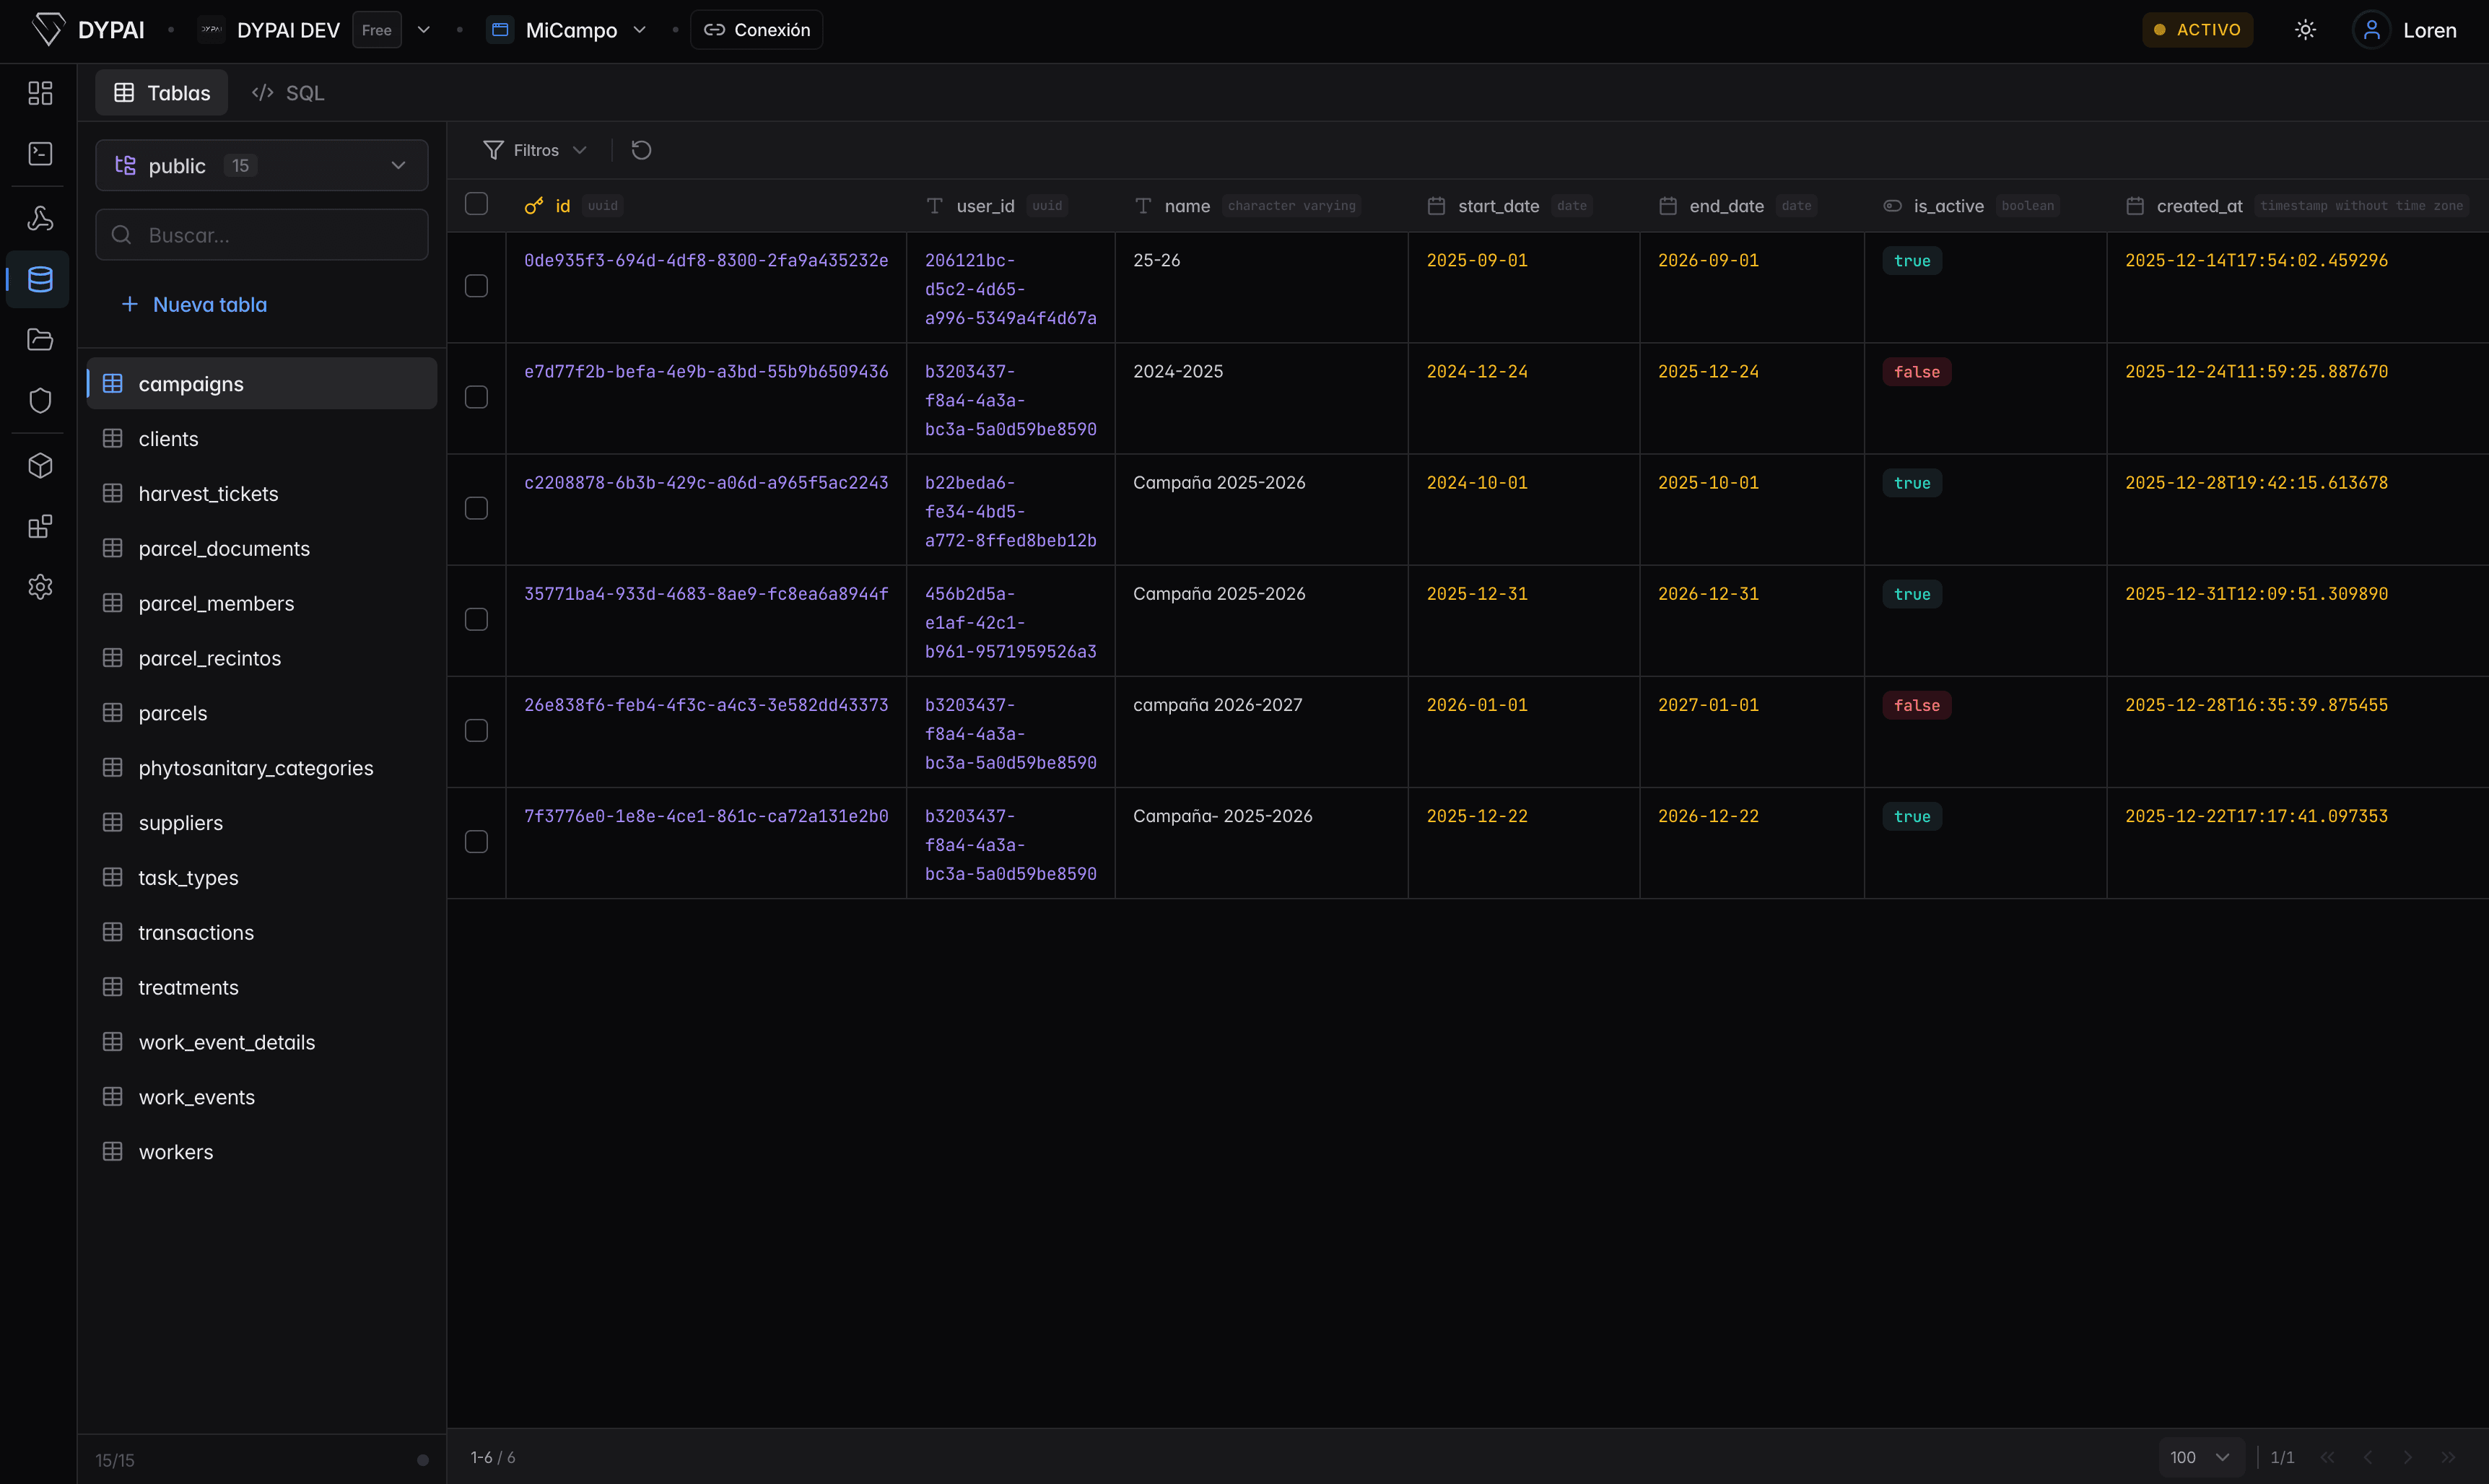Open the public schema dropdown

tap(262, 165)
